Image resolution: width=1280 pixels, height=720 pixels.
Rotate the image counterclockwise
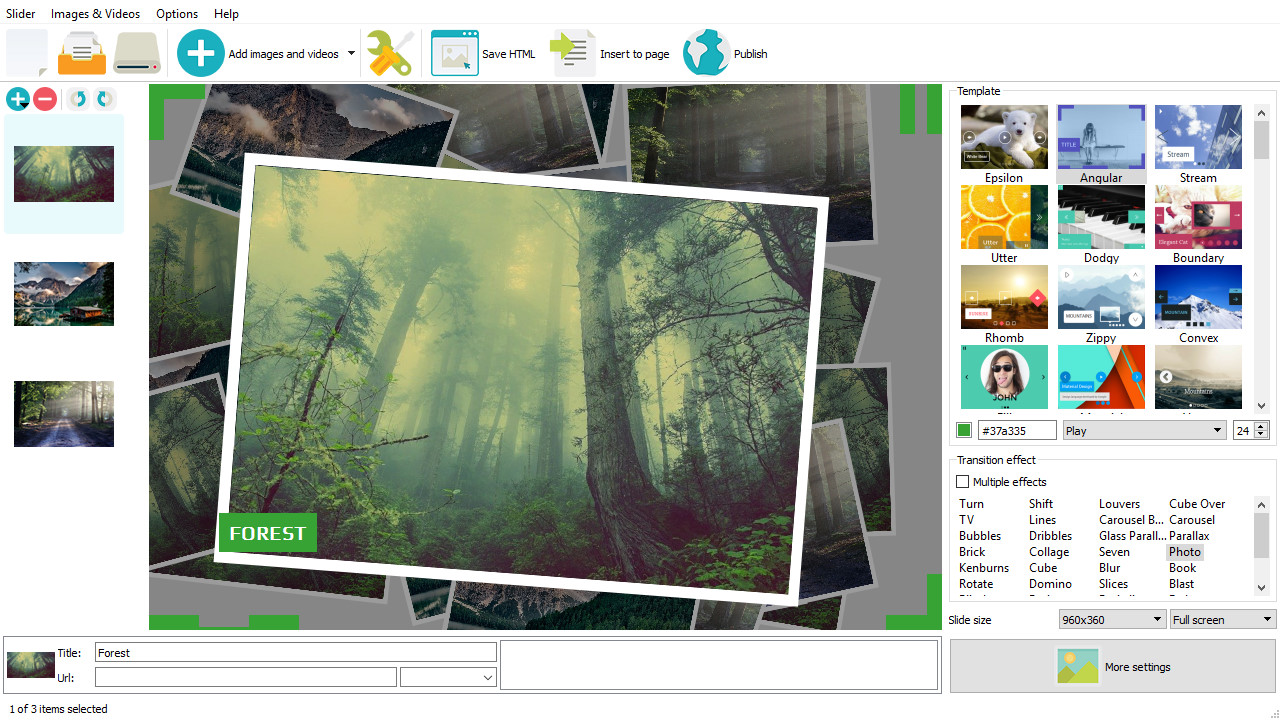77,99
